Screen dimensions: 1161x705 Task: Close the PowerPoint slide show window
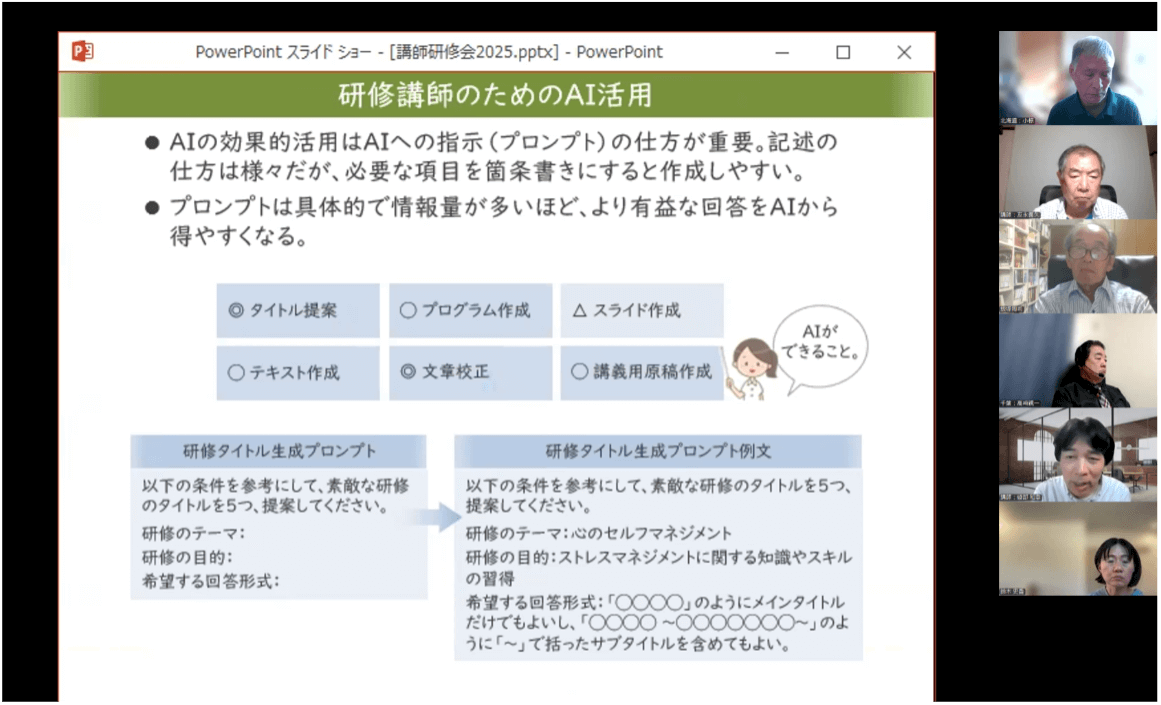coord(904,52)
